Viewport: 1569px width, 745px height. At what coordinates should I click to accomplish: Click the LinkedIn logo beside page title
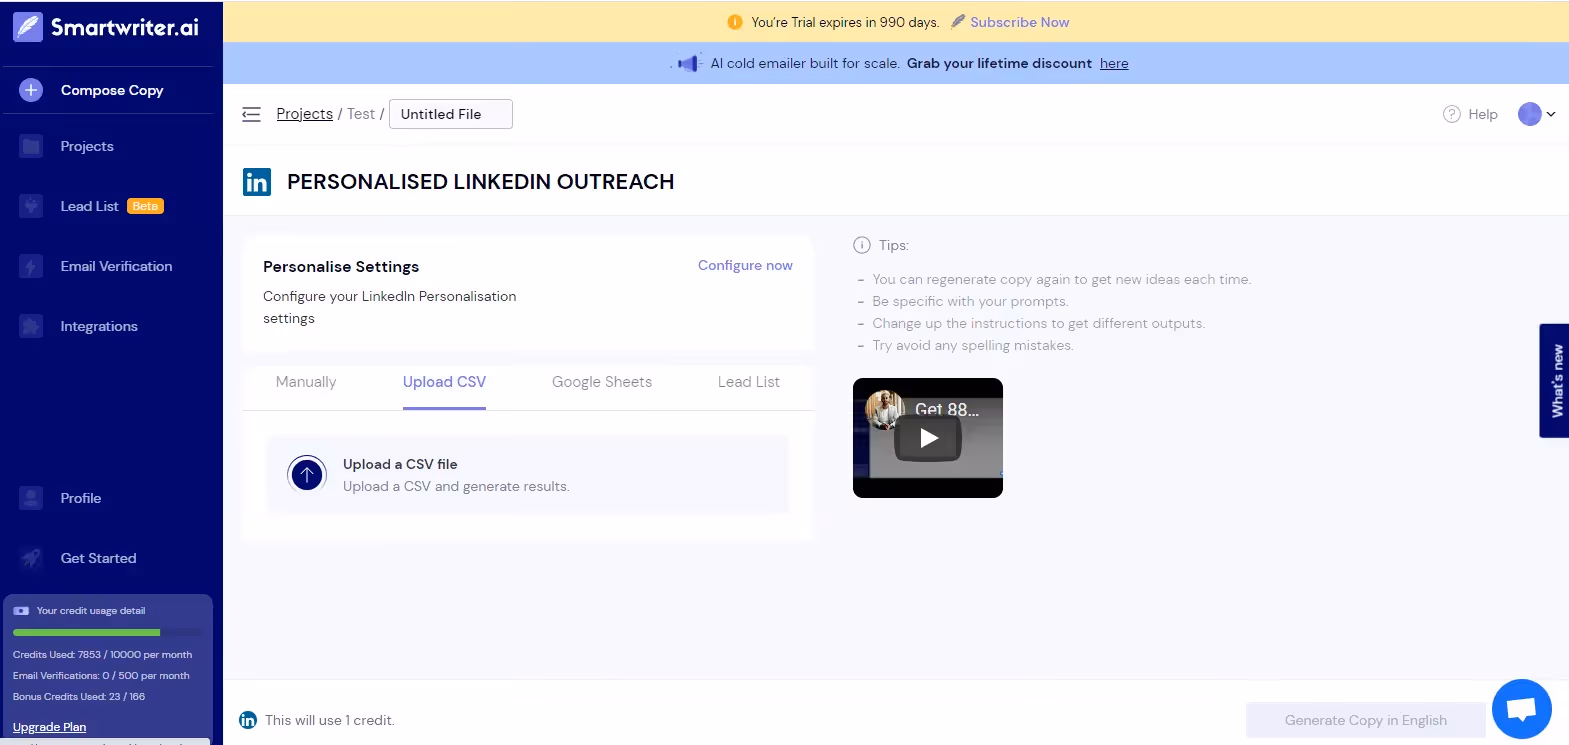click(257, 182)
